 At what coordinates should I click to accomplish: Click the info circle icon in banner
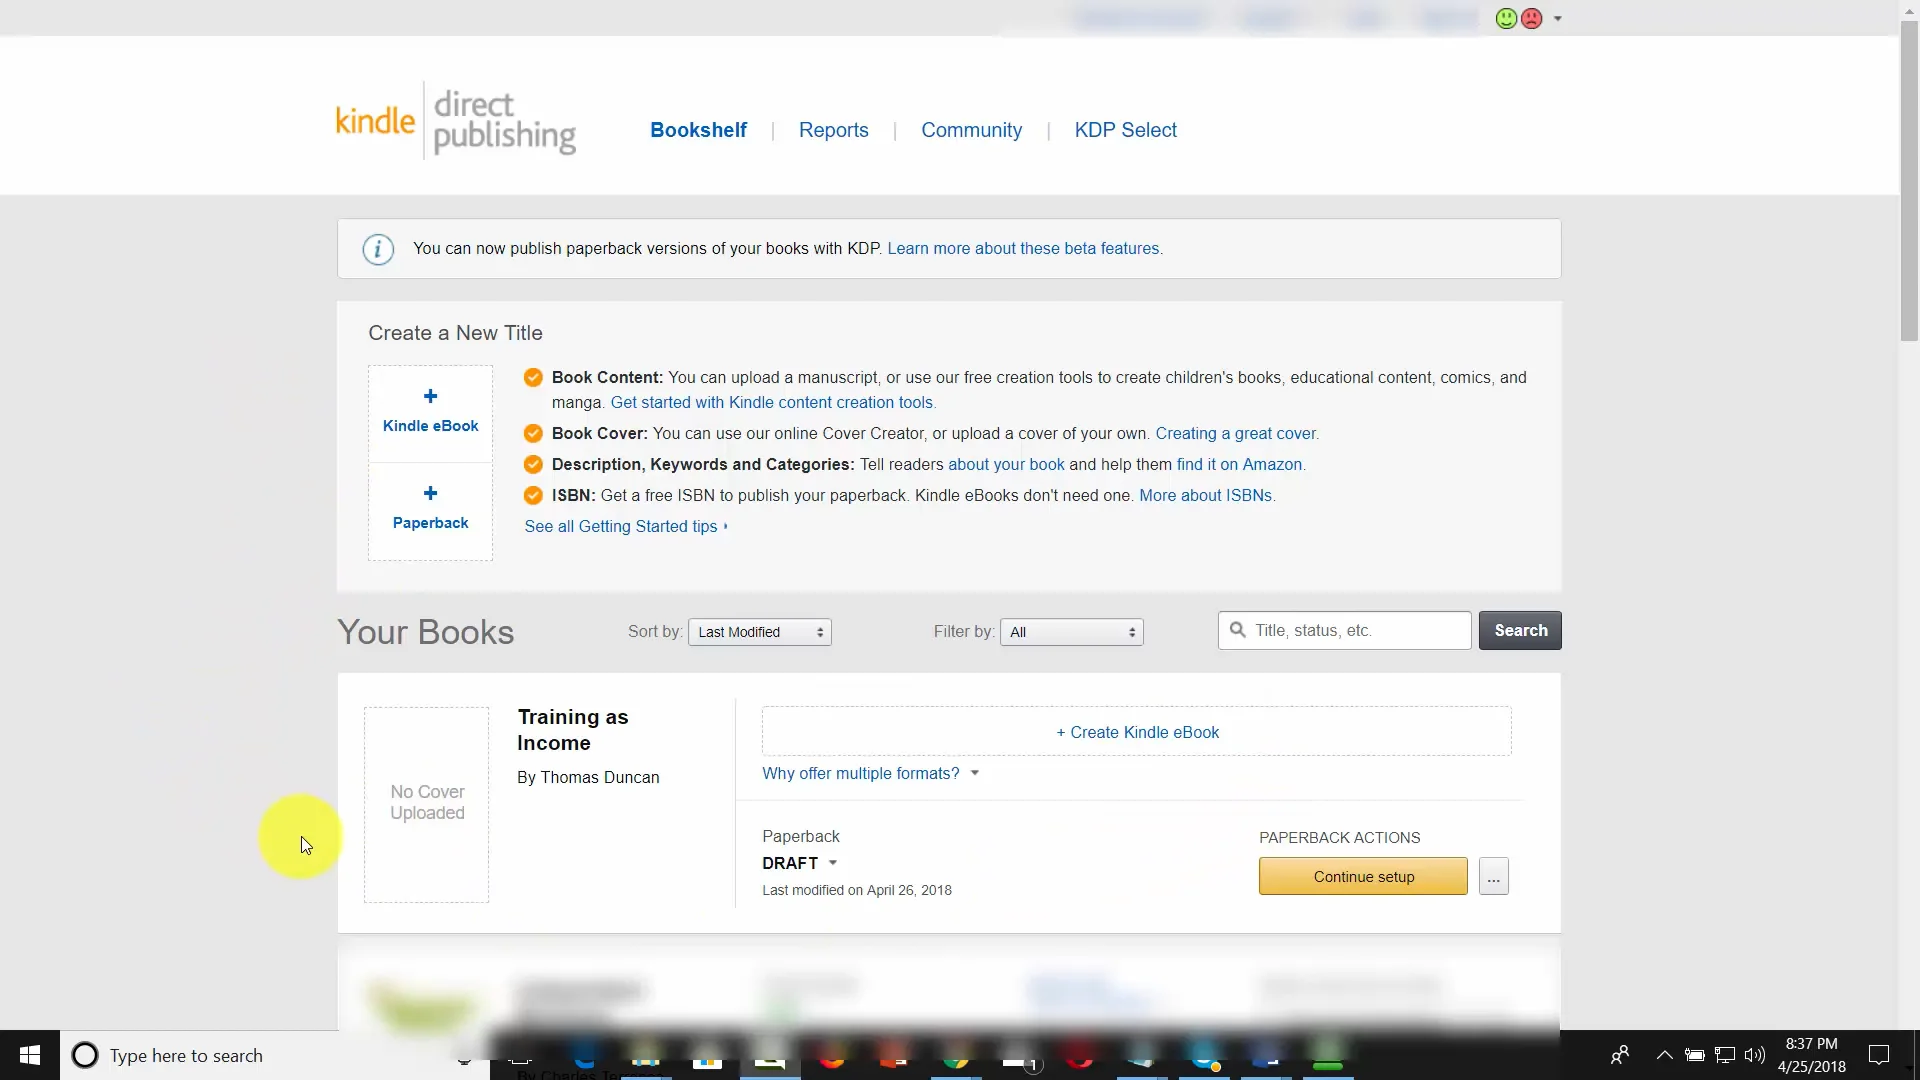[x=378, y=249]
